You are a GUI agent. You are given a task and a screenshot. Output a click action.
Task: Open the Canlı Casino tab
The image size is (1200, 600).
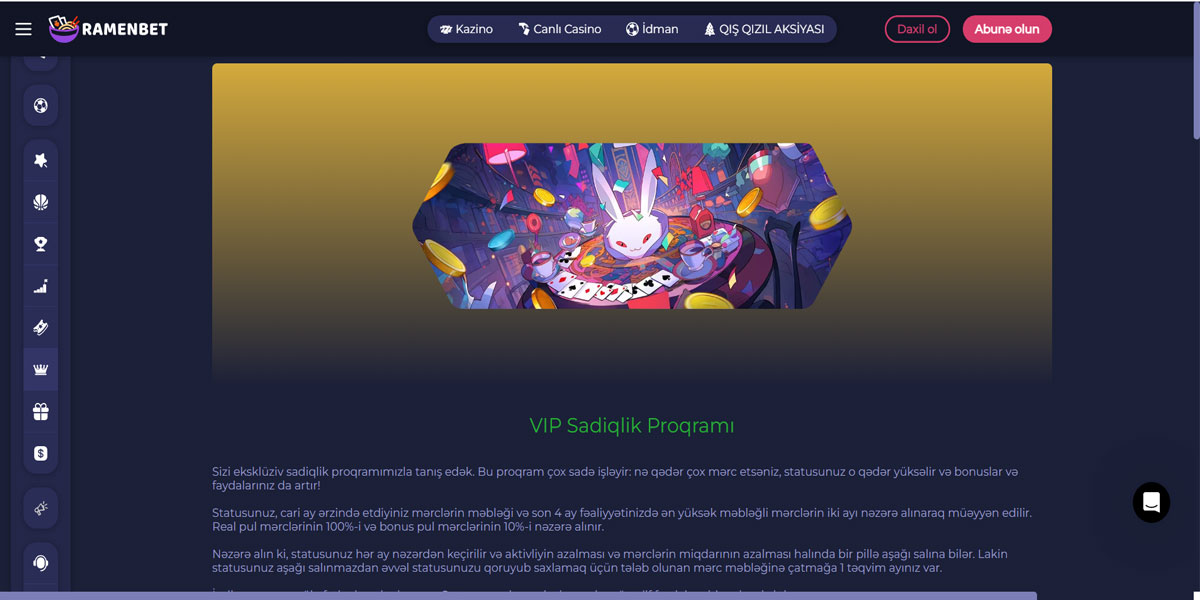[559, 29]
